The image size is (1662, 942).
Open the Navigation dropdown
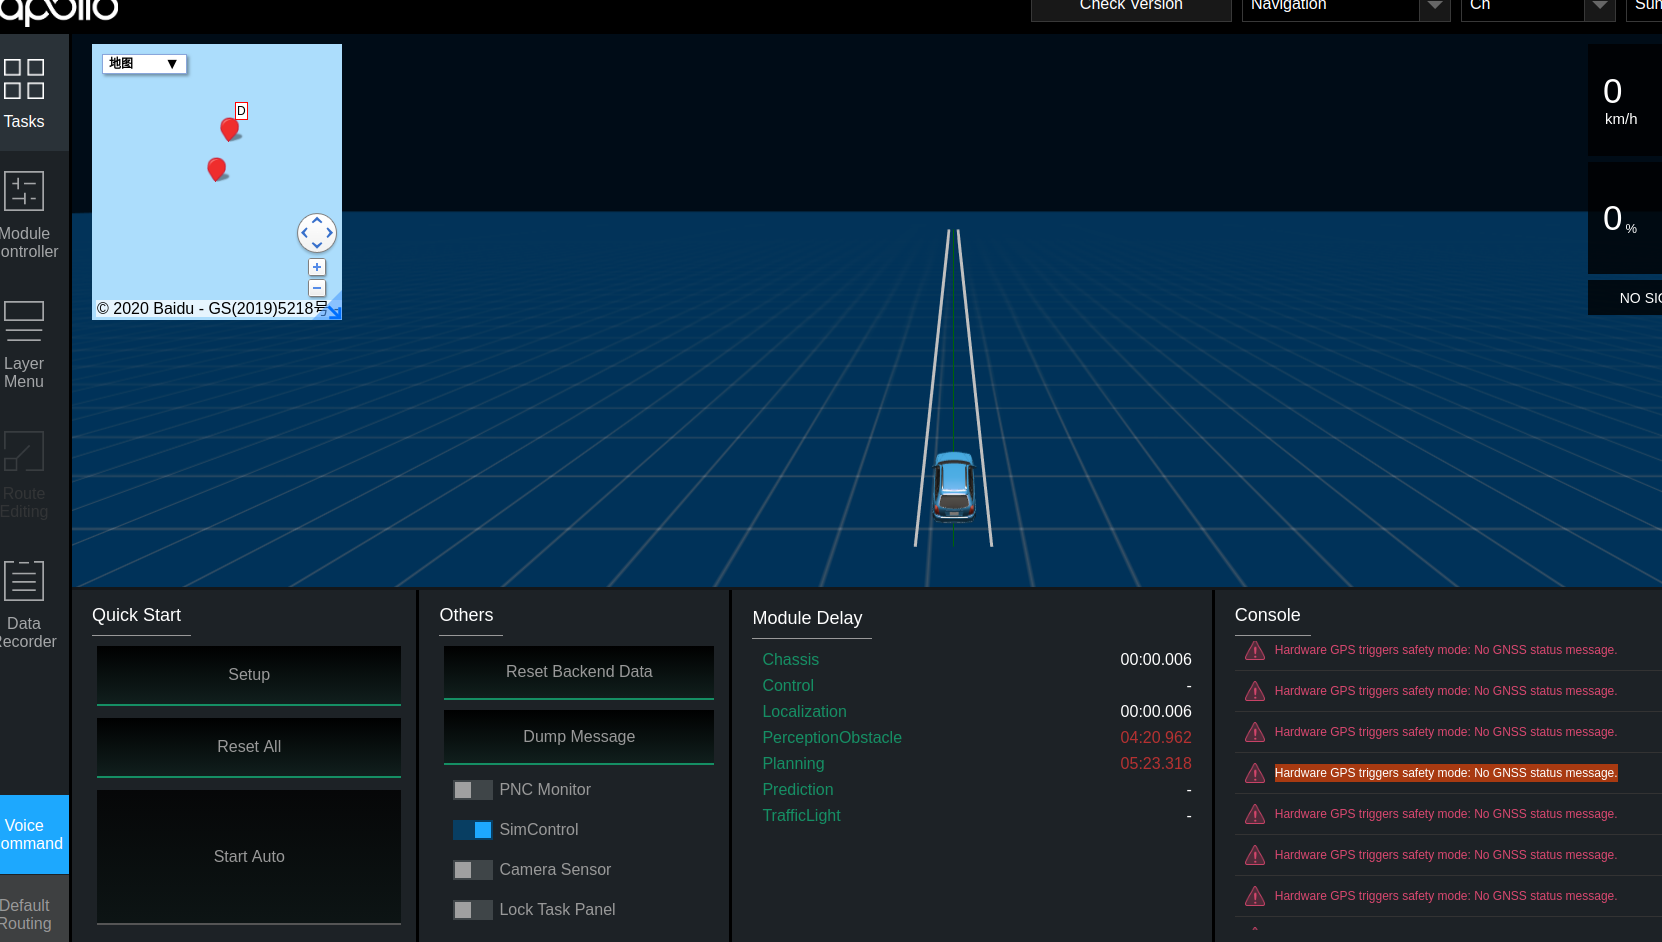[x=1345, y=6]
